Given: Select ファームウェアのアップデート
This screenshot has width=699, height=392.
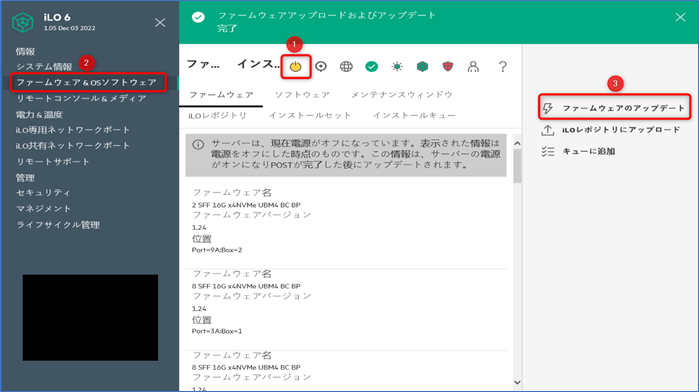Looking at the screenshot, I should click(623, 108).
